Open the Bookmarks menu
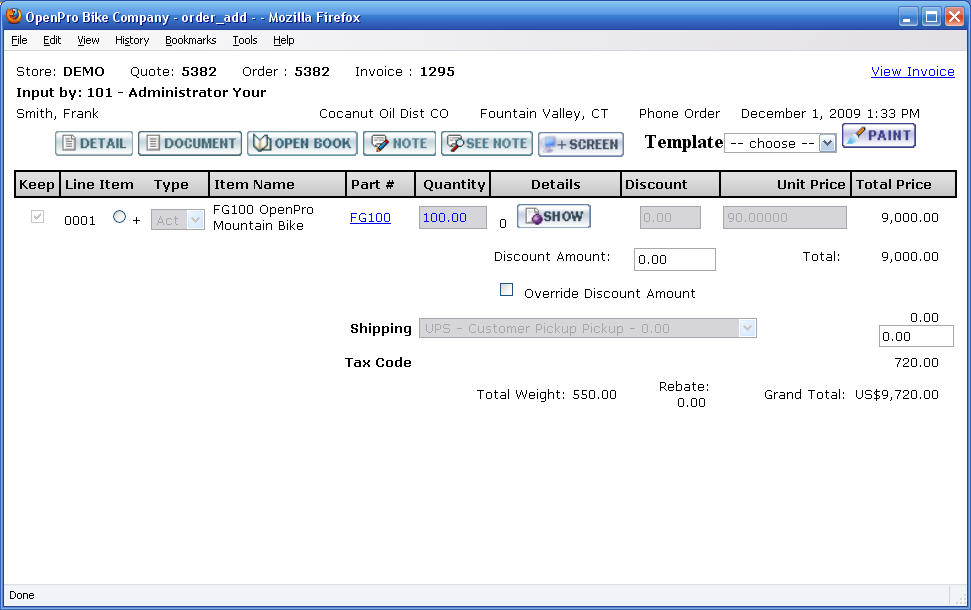 pos(190,40)
